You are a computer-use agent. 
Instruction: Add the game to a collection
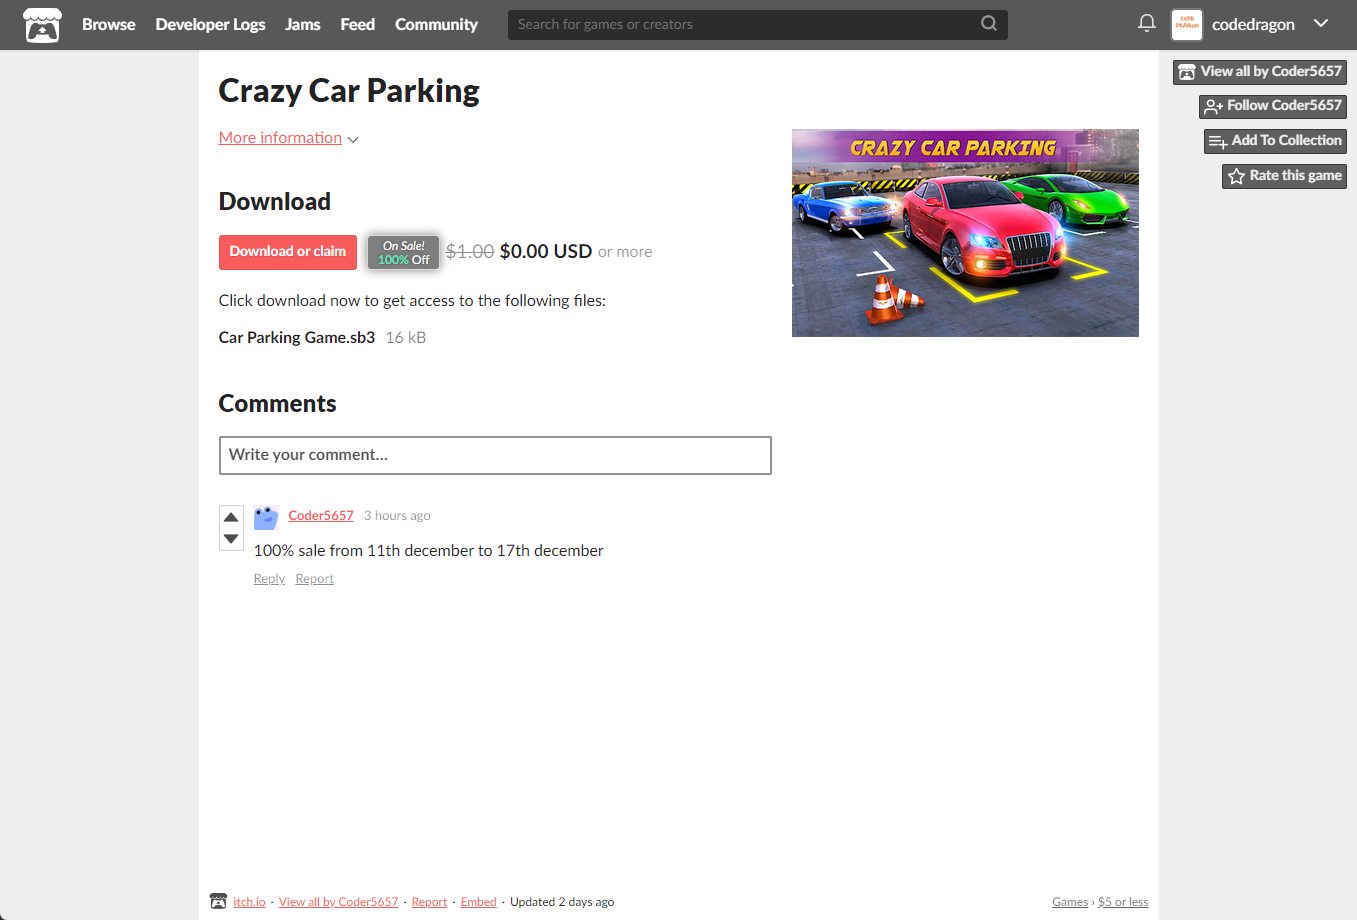(x=1275, y=141)
